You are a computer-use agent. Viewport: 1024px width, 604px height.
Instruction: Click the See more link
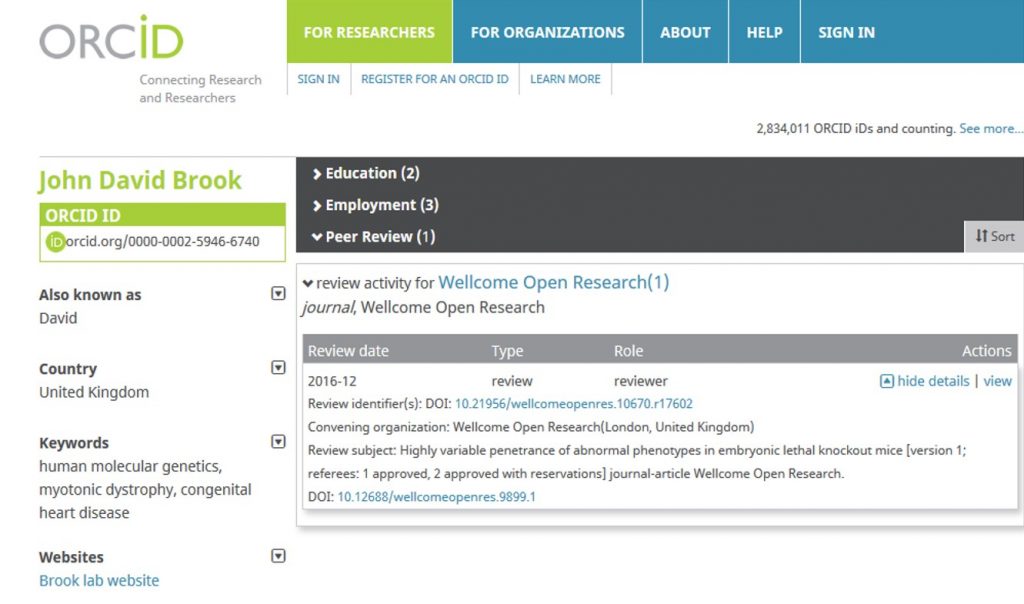click(990, 129)
